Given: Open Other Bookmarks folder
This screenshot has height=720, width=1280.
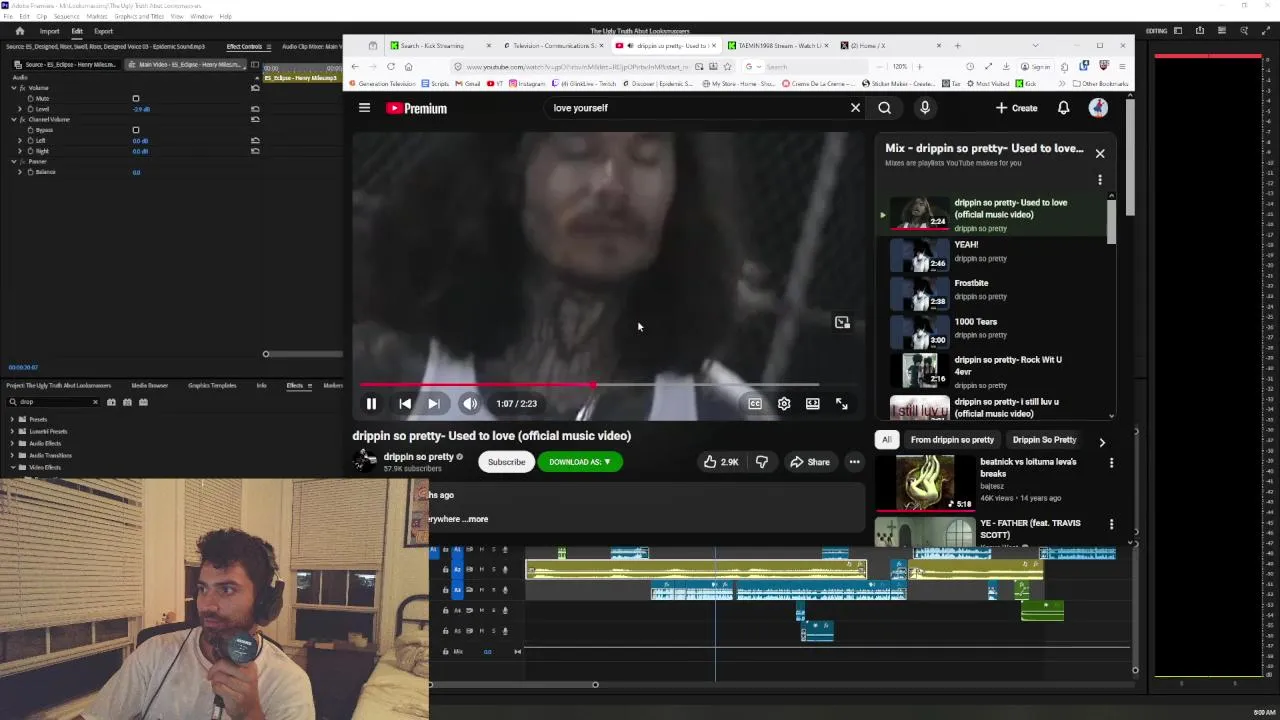Looking at the screenshot, I should pyautogui.click(x=1100, y=84).
